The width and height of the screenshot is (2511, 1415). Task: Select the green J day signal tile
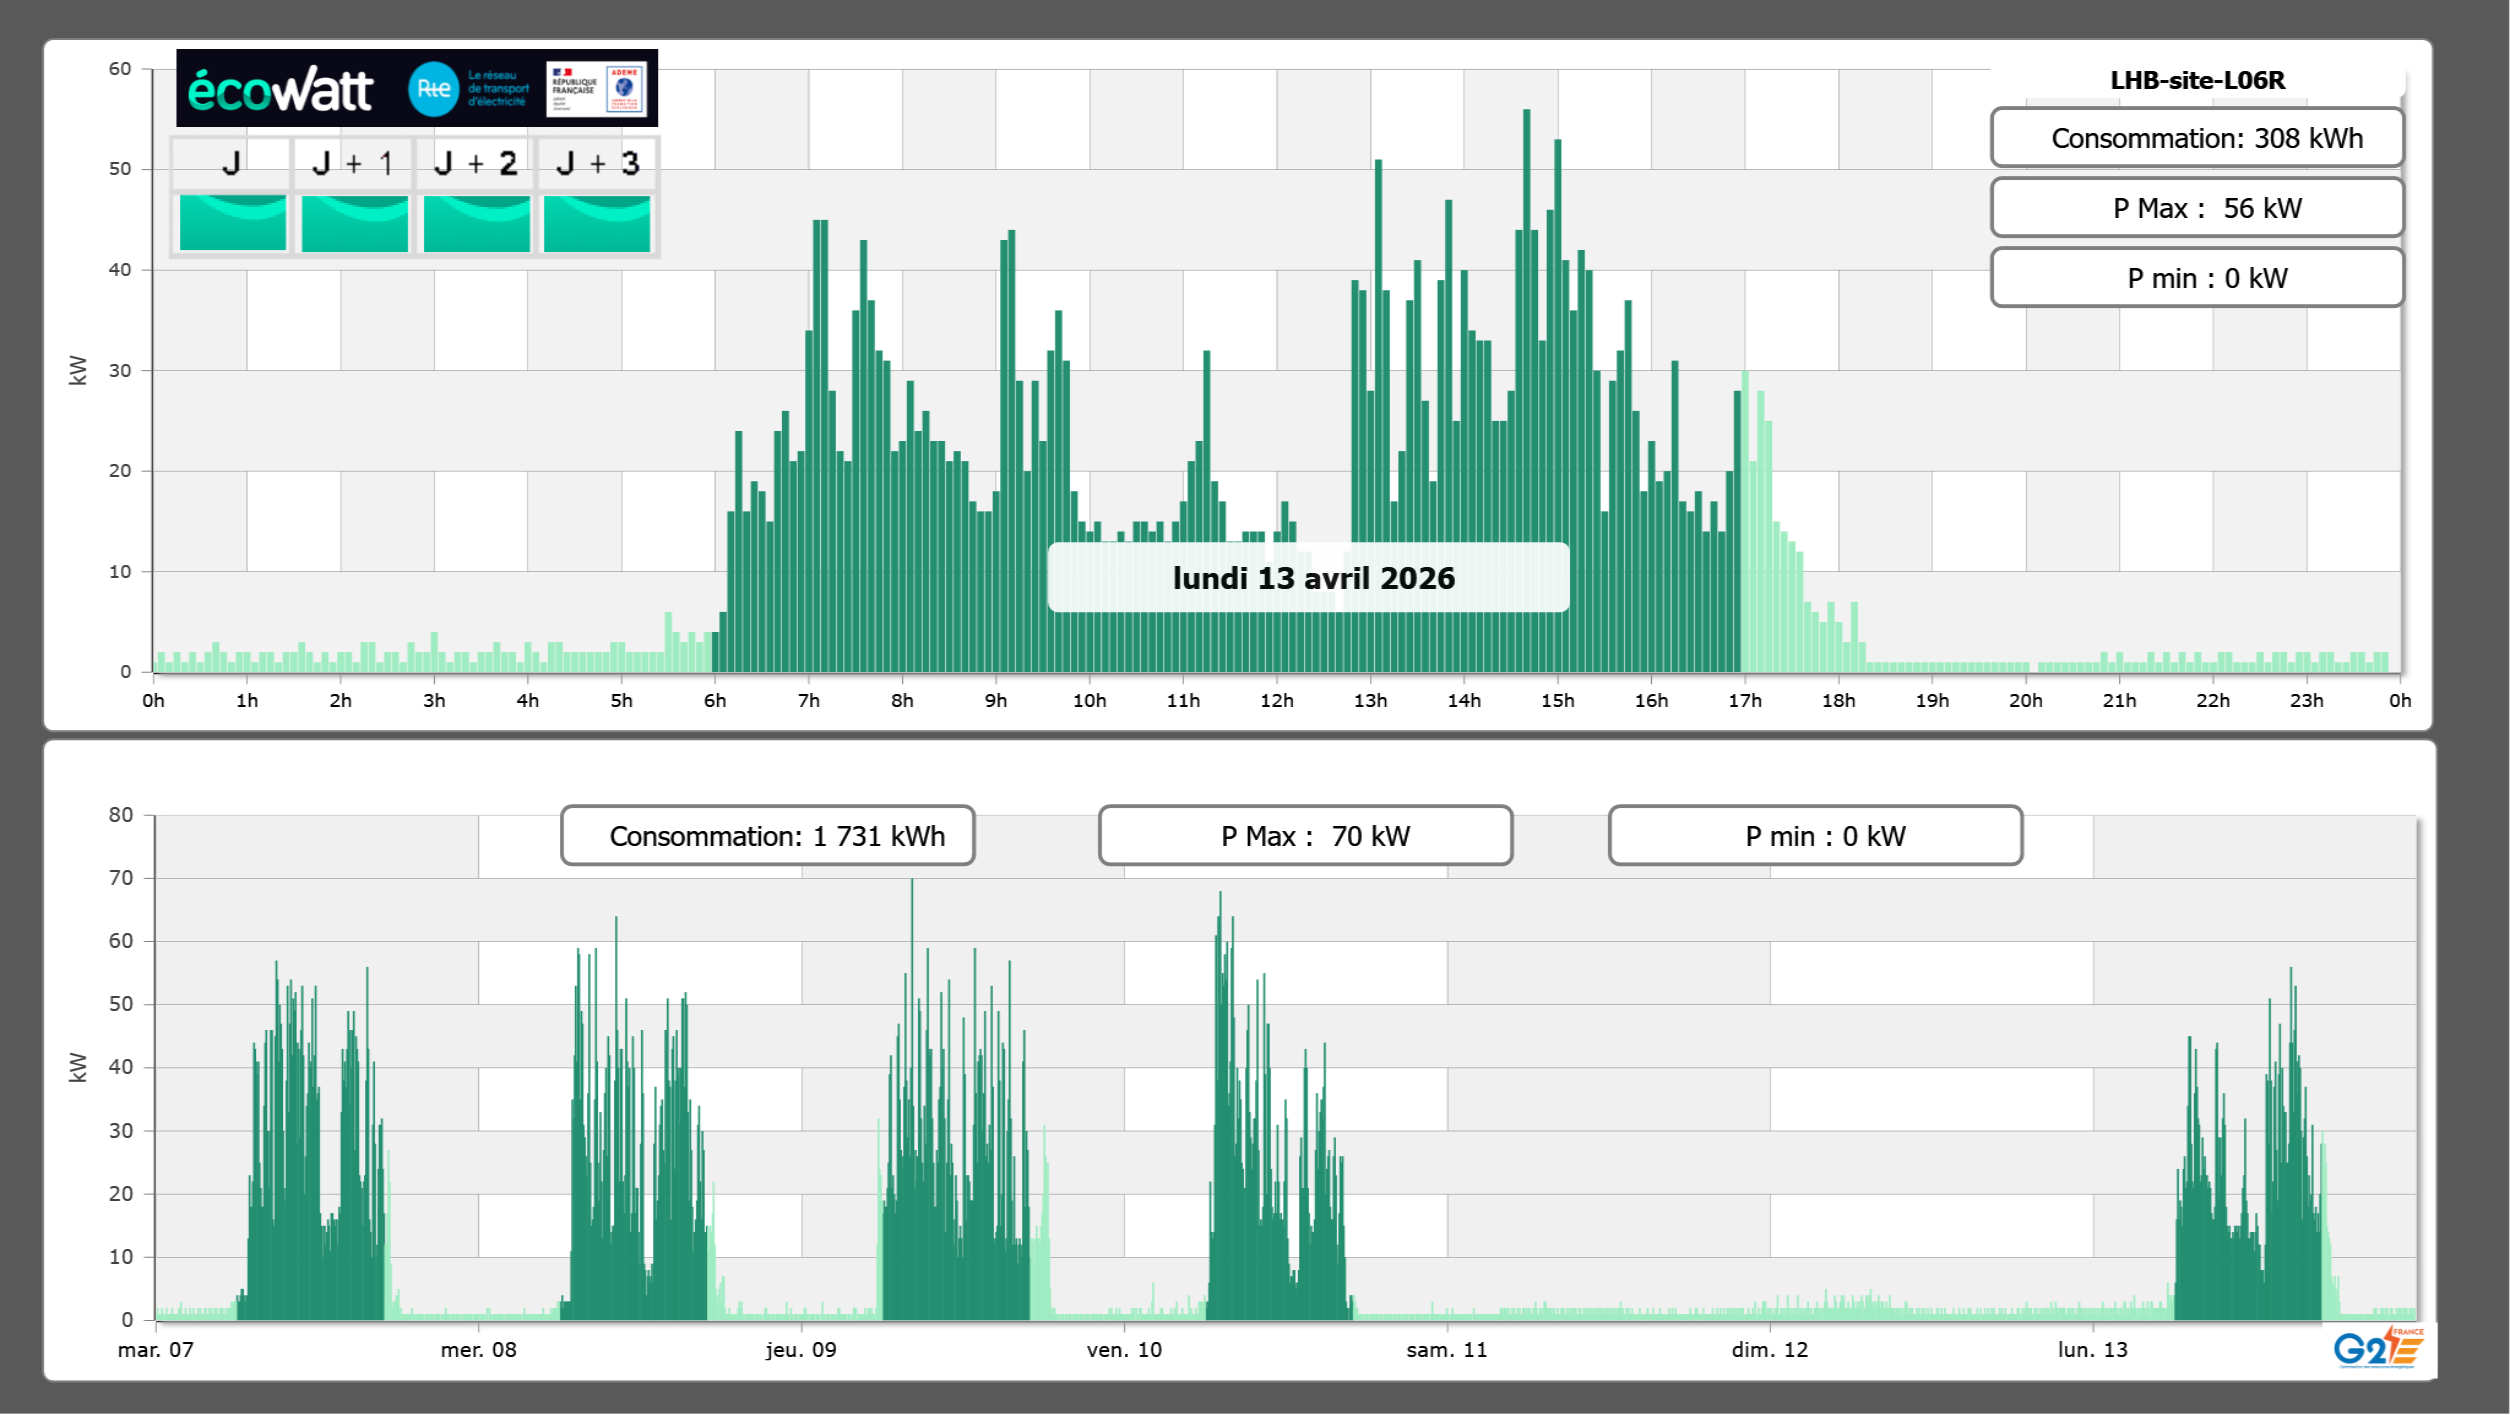(232, 223)
